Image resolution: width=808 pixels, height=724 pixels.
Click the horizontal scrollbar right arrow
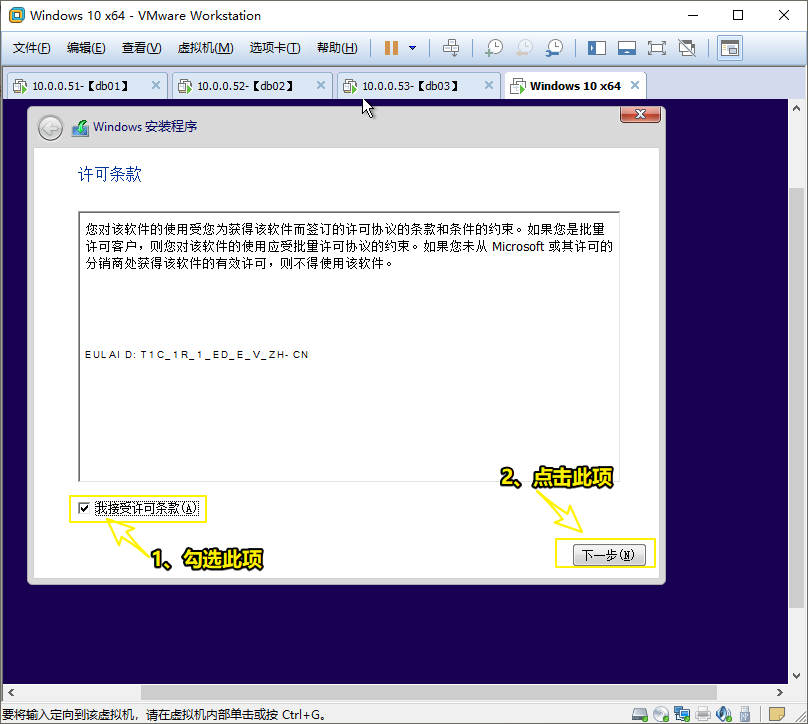780,693
